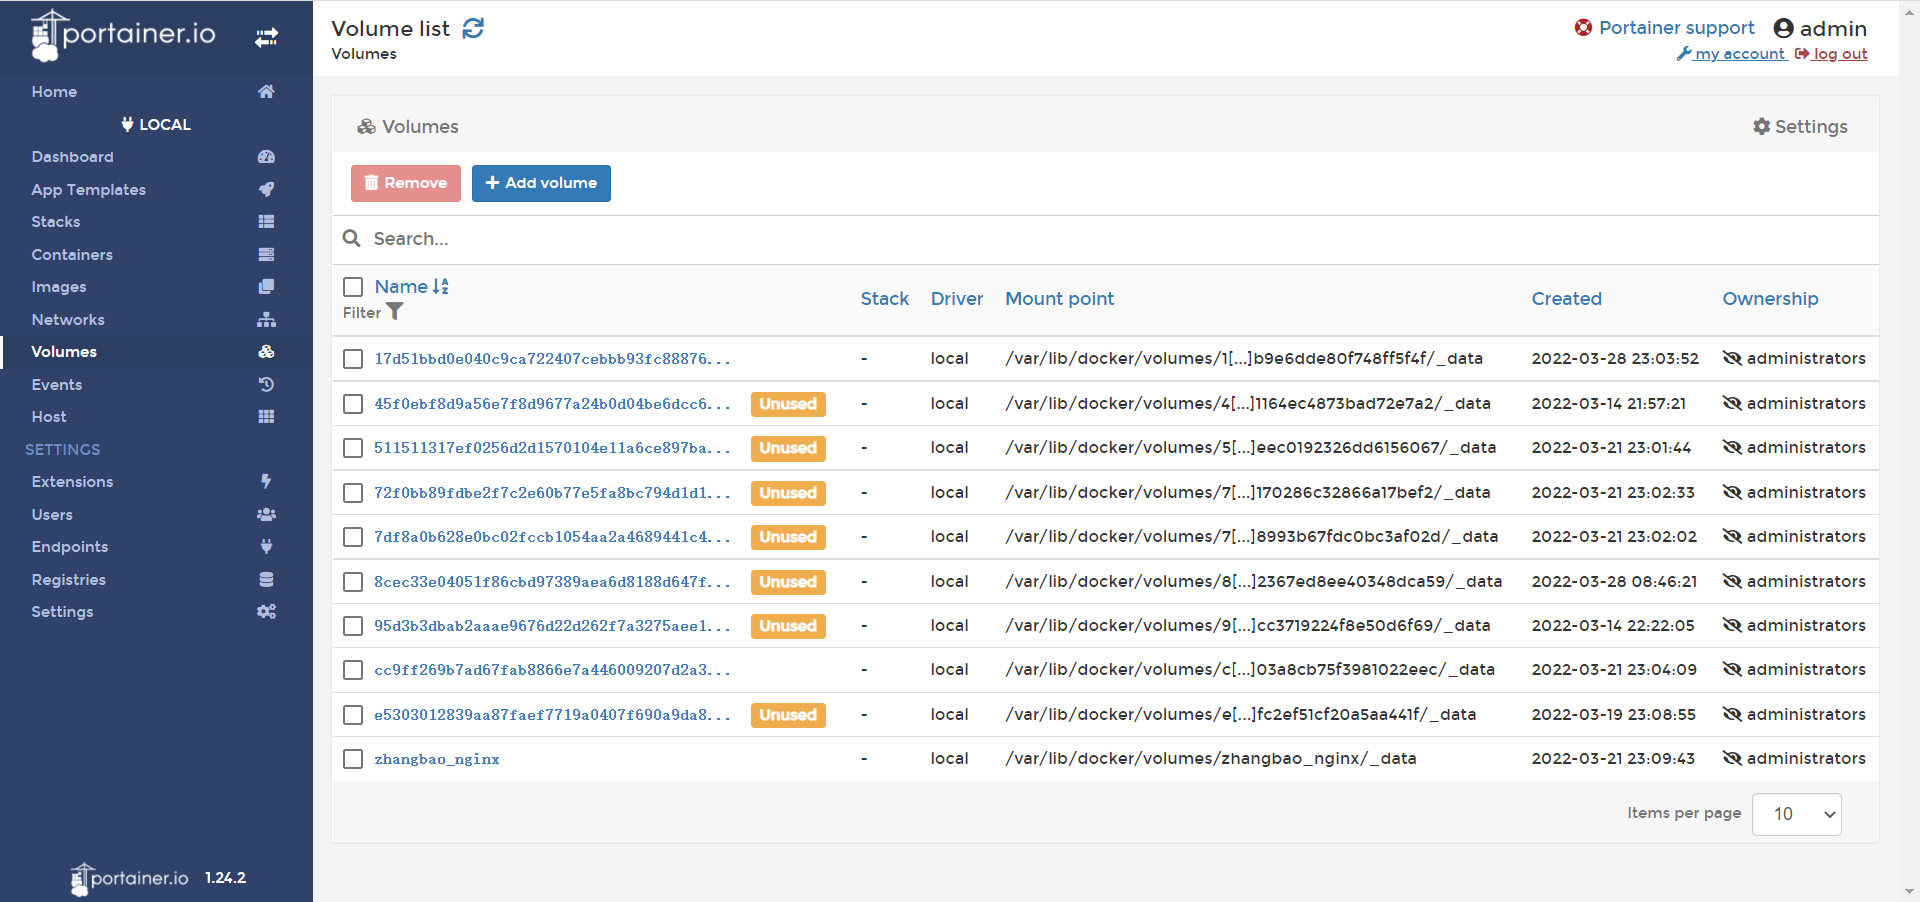Click the Users group icon
1920x902 pixels.
point(266,515)
